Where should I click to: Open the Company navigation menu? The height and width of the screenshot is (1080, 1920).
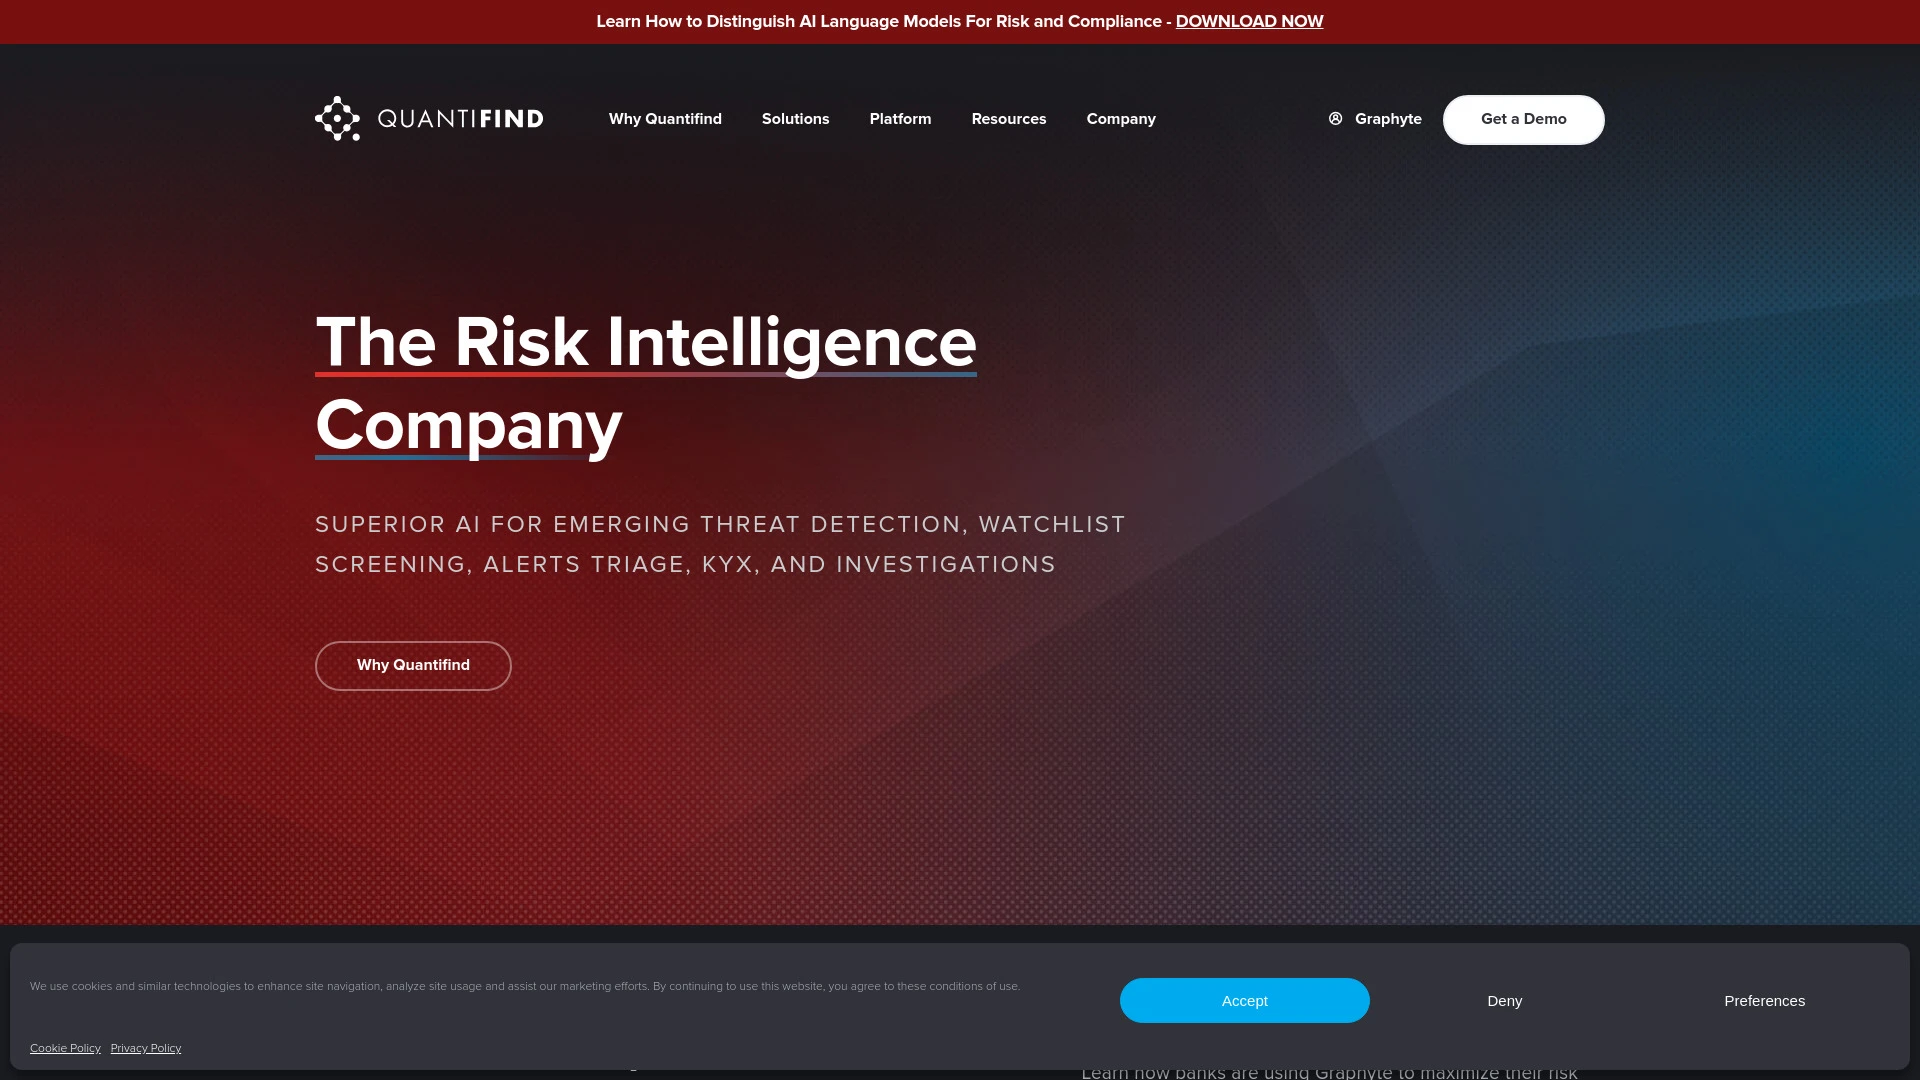coord(1120,119)
